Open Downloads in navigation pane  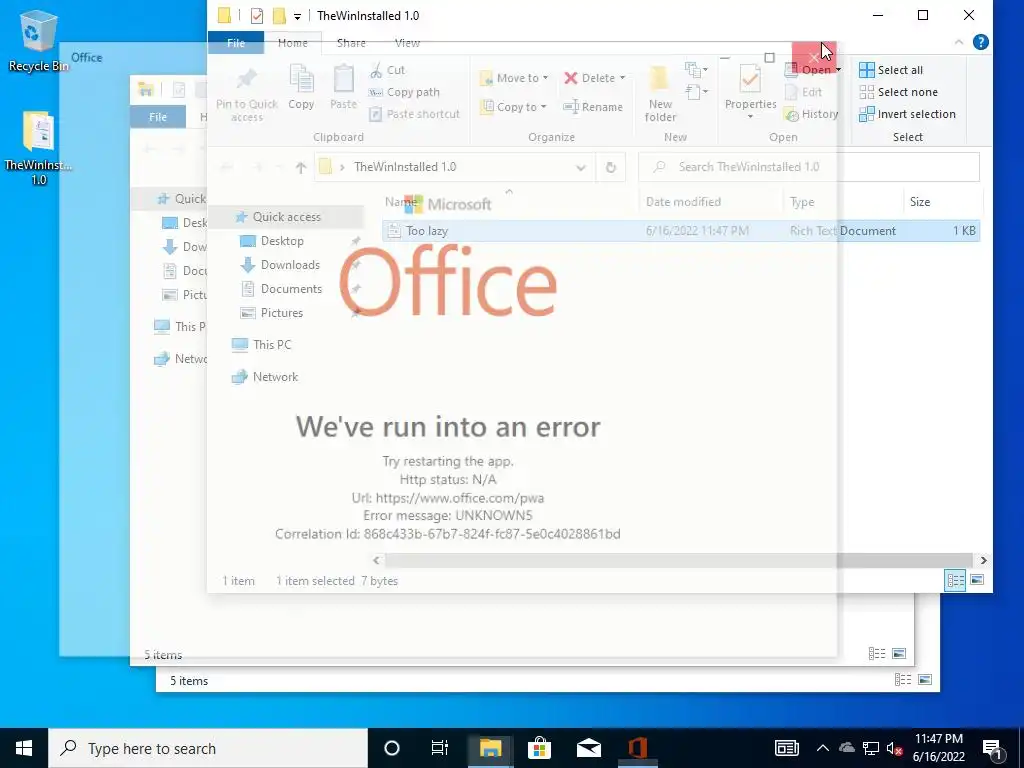pyautogui.click(x=290, y=265)
